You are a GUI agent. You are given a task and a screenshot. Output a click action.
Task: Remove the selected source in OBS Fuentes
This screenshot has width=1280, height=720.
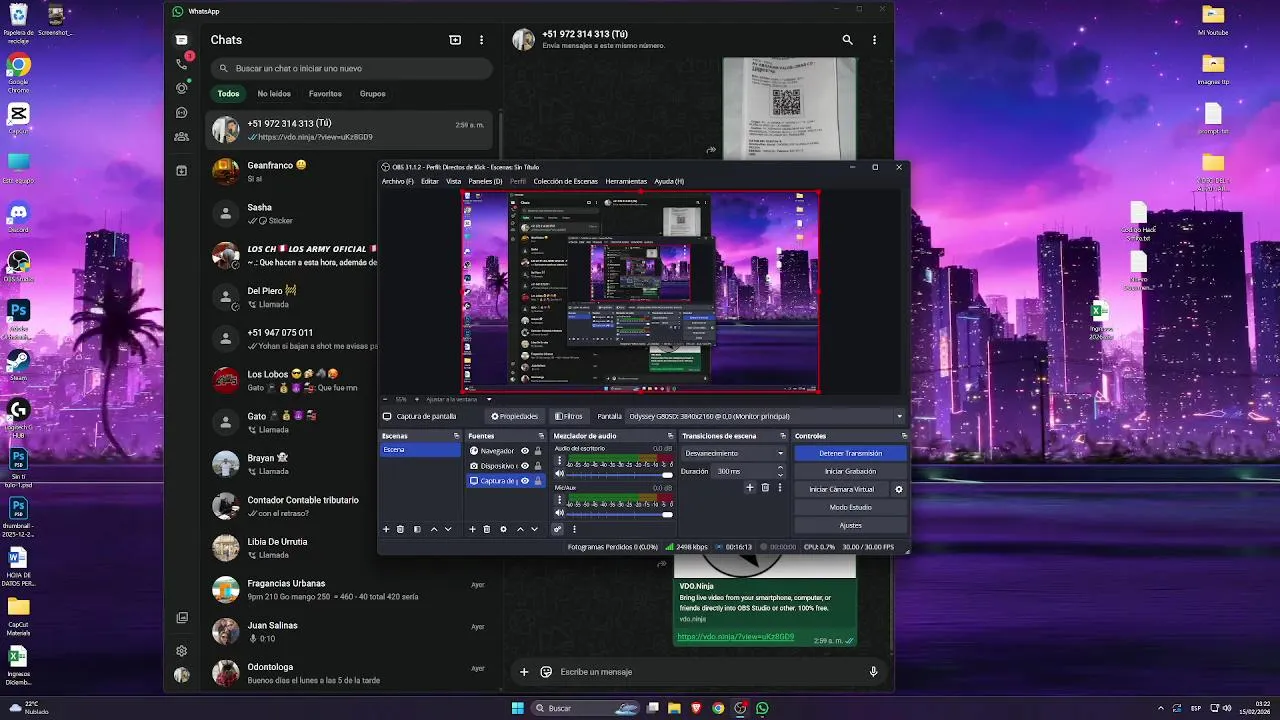tap(487, 529)
